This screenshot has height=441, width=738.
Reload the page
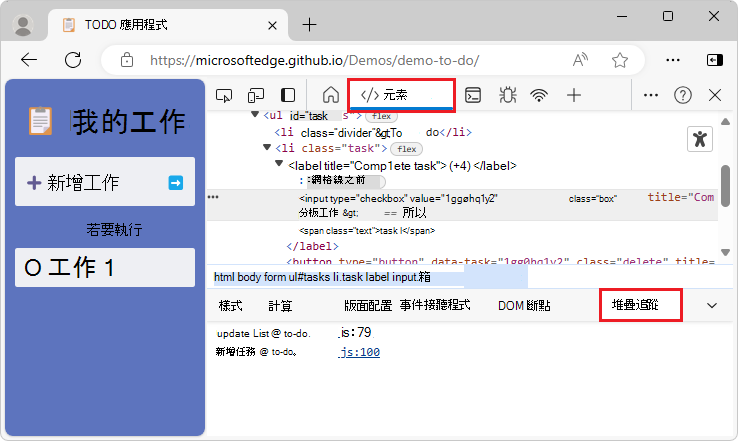[x=73, y=60]
